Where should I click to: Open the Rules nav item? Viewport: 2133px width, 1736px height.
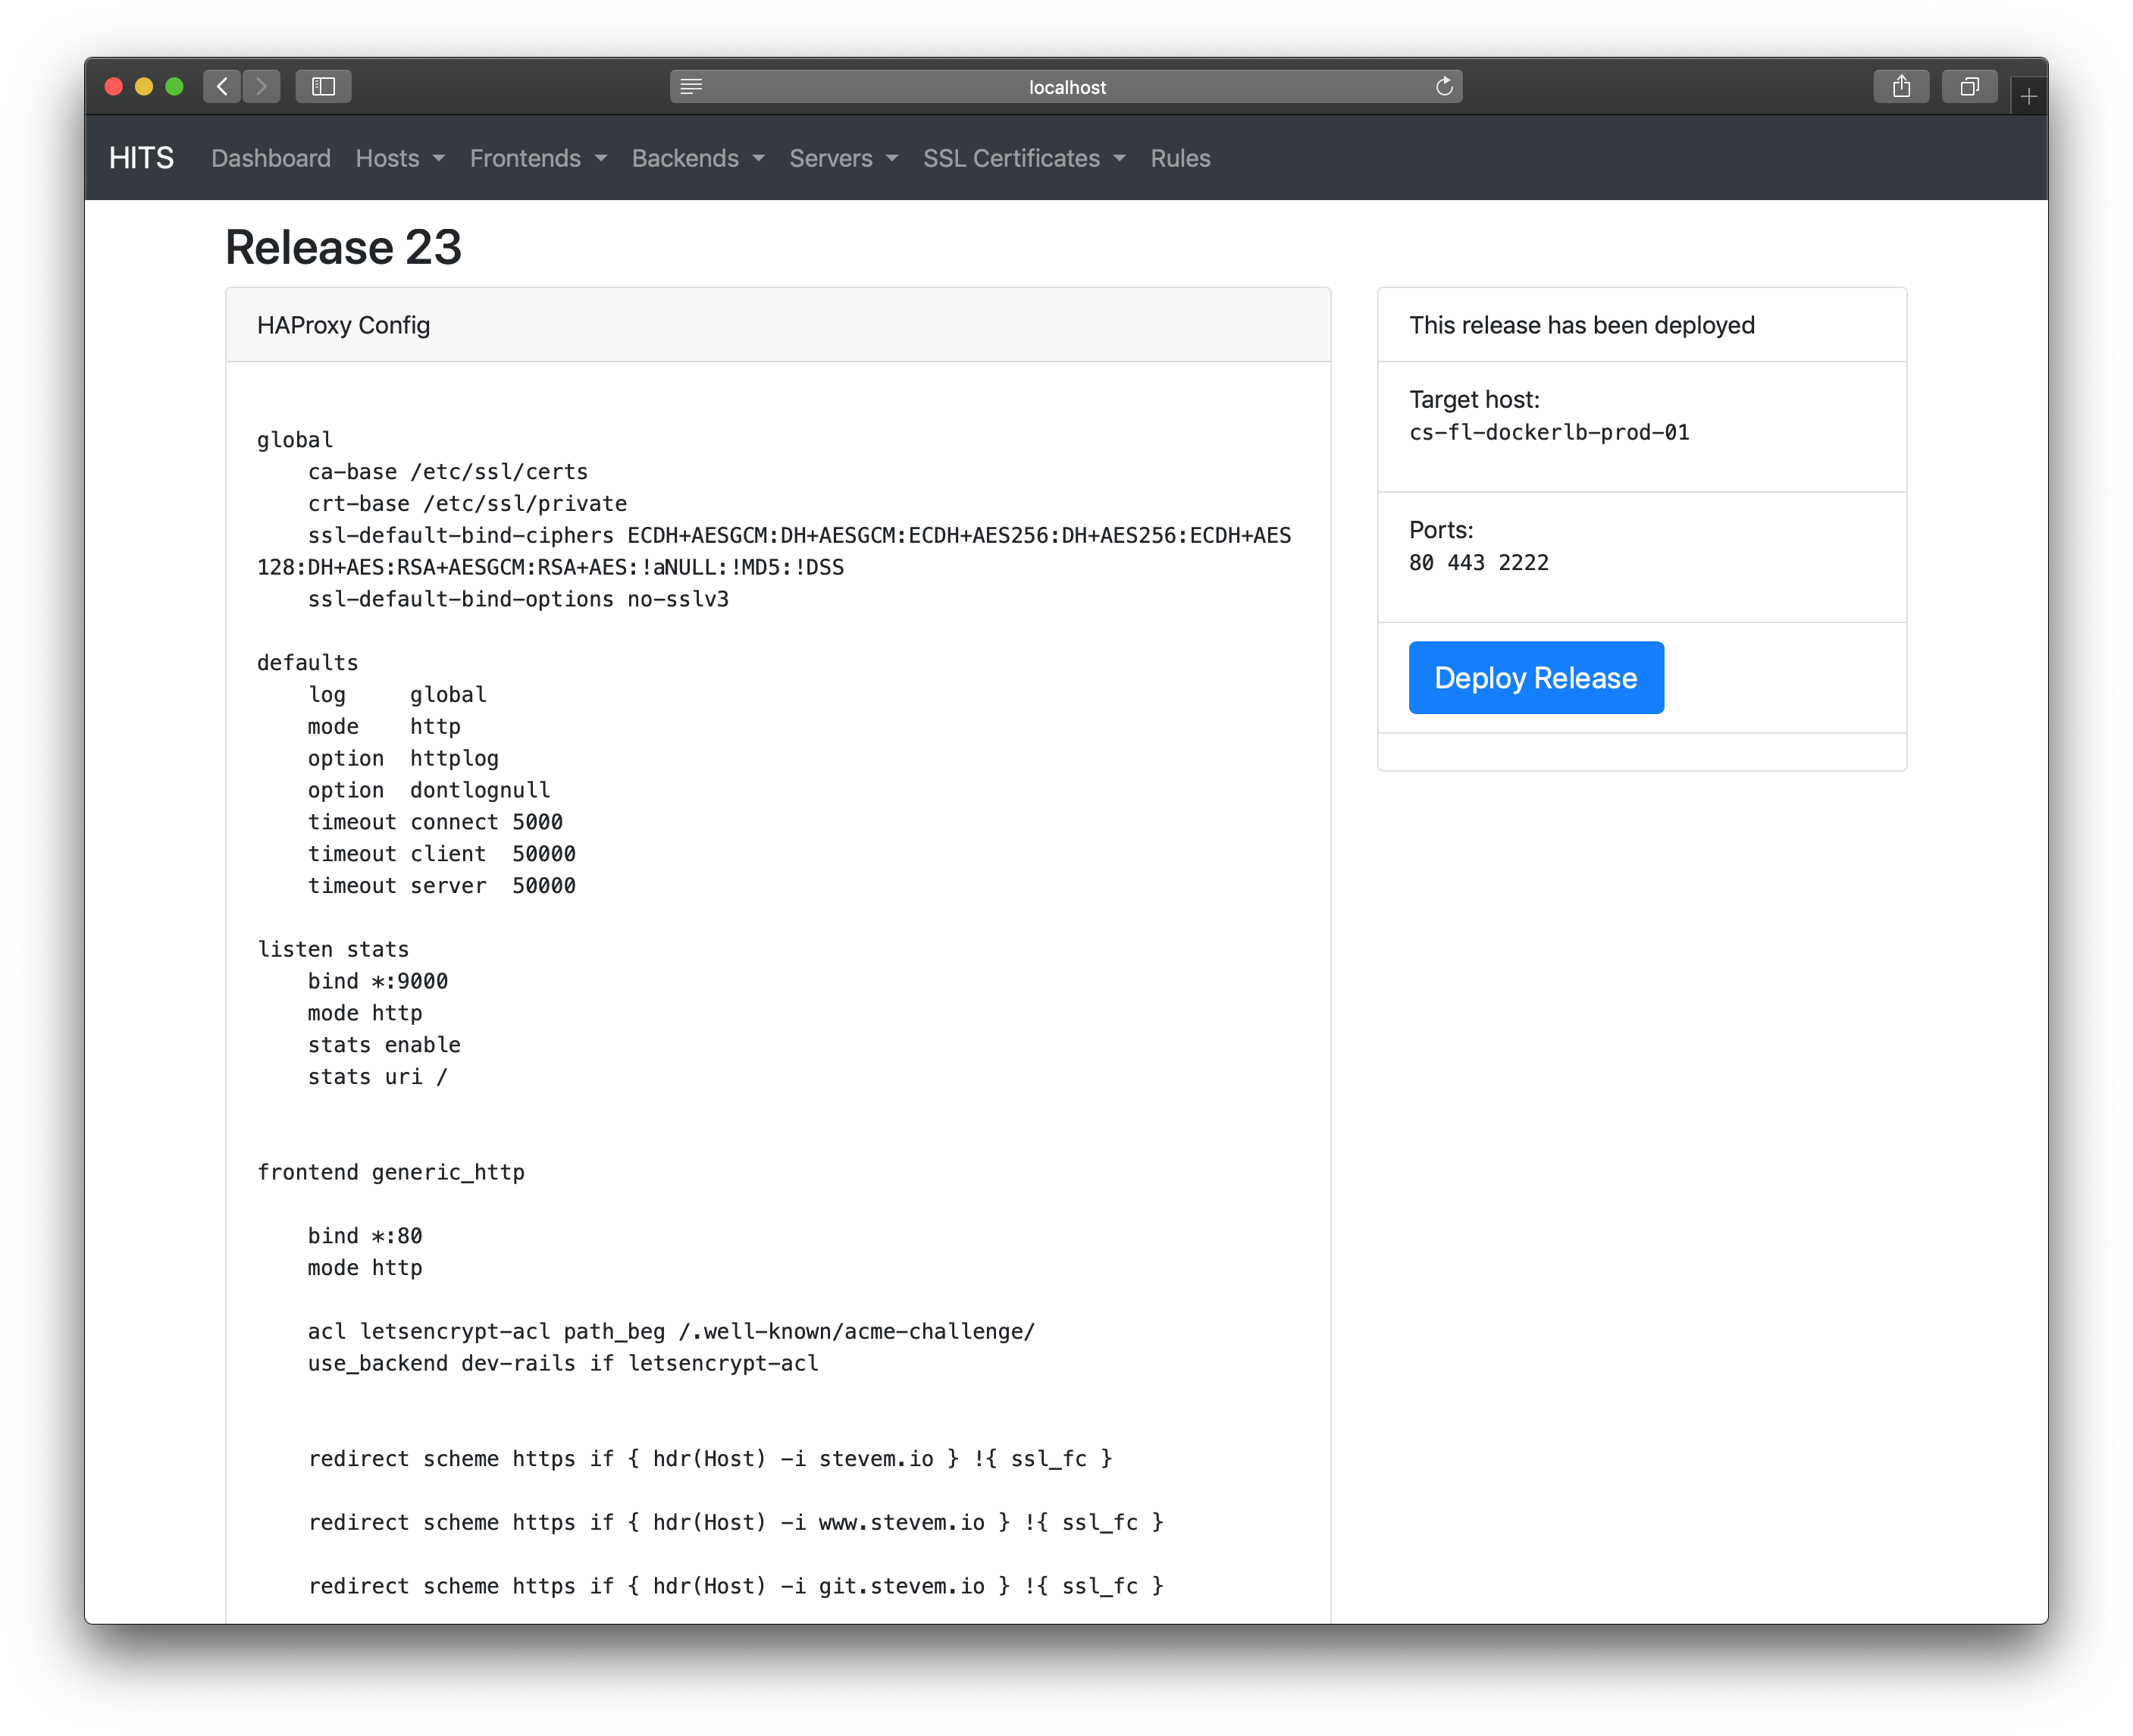pos(1180,159)
